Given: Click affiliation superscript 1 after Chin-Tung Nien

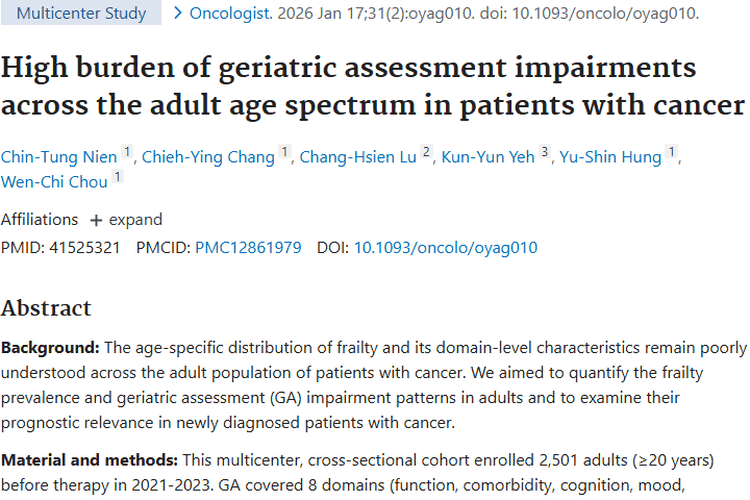Looking at the screenshot, I should coord(127,152).
